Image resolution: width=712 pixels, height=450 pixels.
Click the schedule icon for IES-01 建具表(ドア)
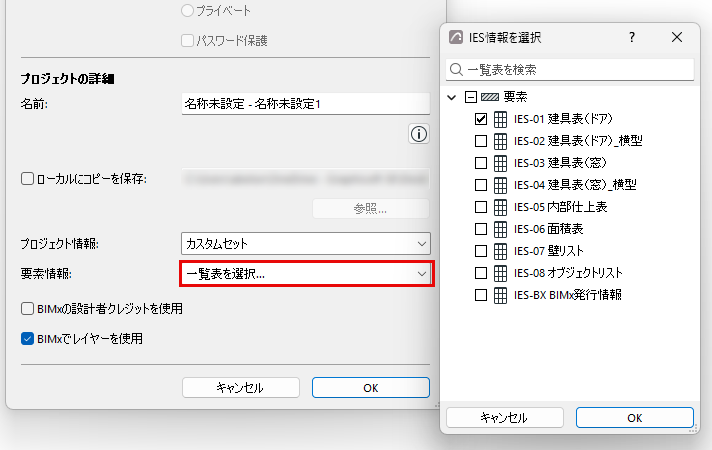[500, 119]
